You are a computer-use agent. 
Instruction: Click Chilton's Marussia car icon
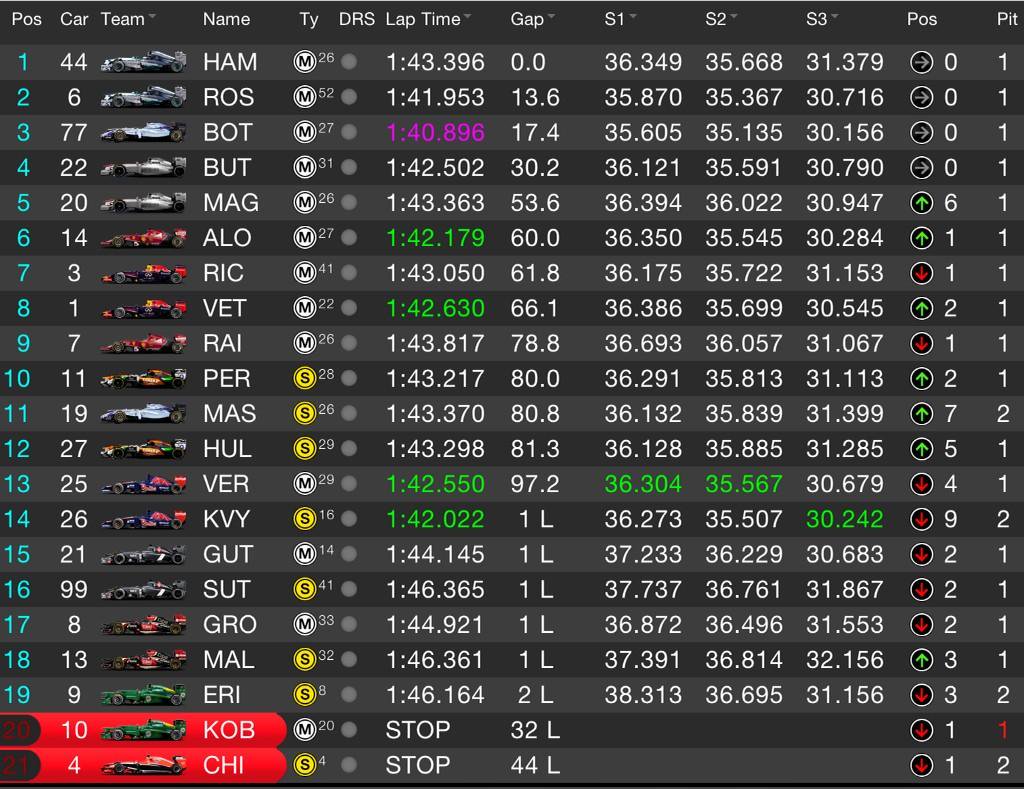144,765
